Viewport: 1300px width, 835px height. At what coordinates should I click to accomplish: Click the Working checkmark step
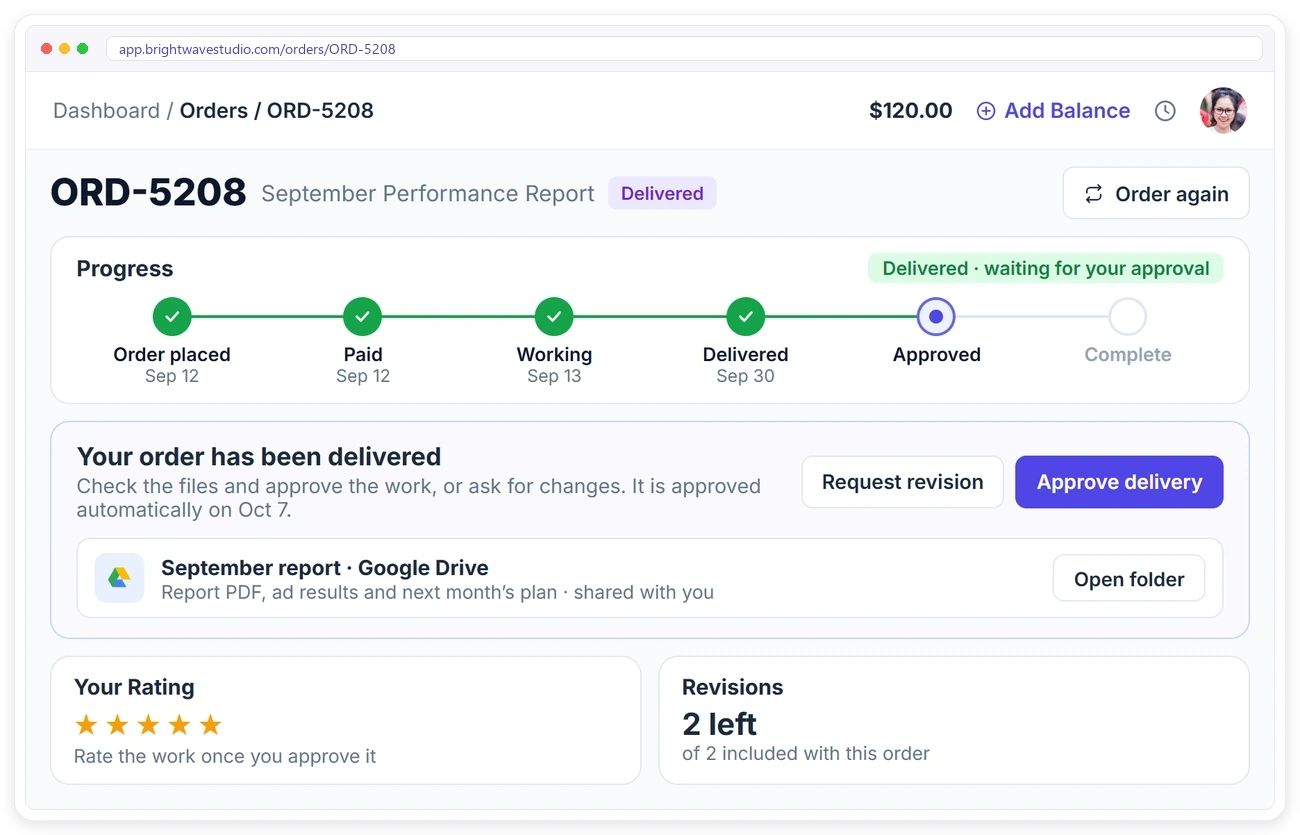click(x=554, y=317)
